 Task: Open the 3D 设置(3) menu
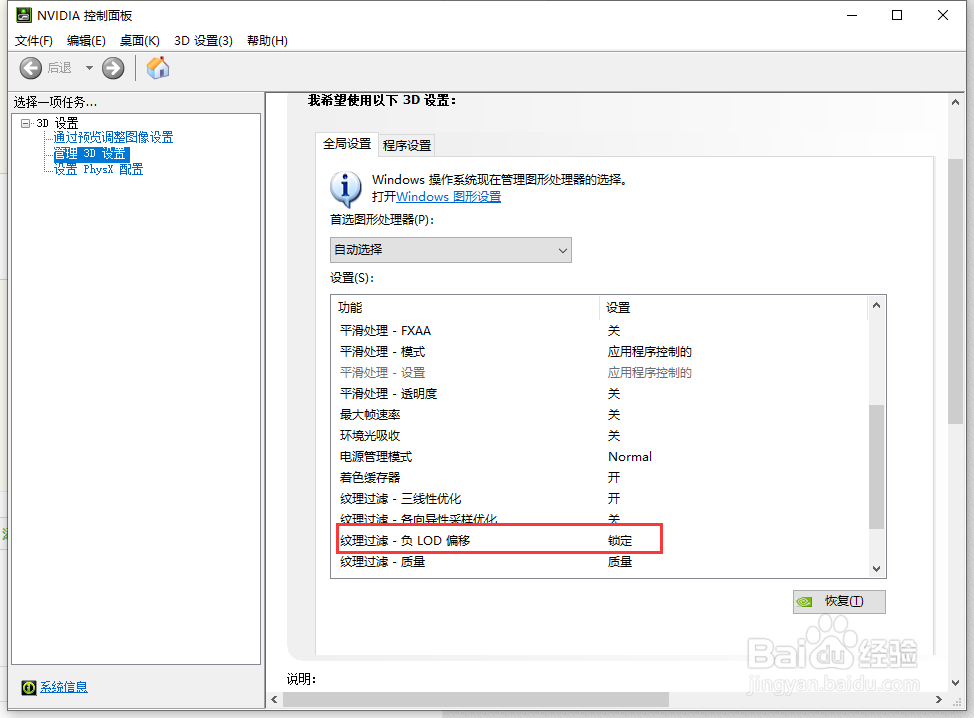(x=203, y=40)
